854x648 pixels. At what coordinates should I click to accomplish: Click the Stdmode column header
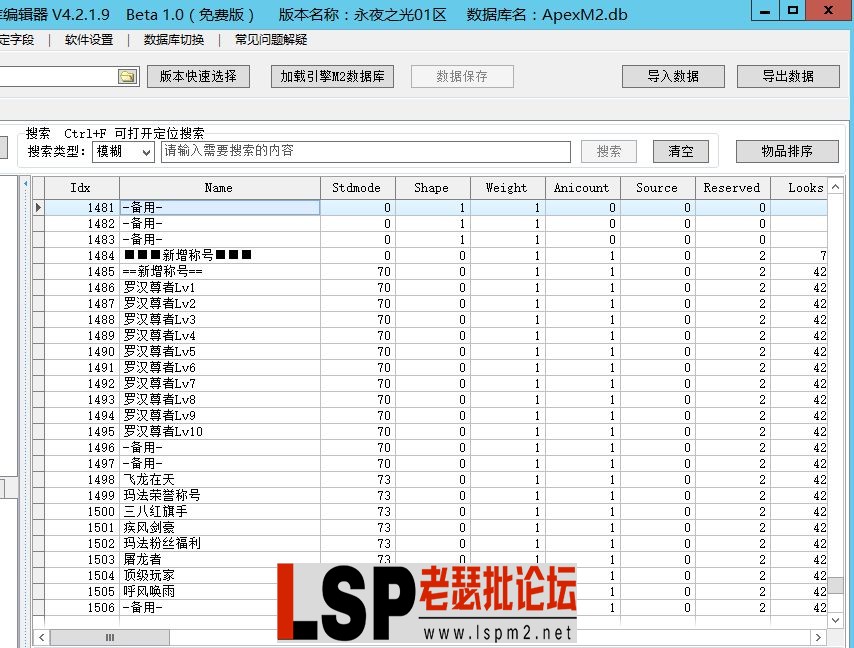point(357,188)
